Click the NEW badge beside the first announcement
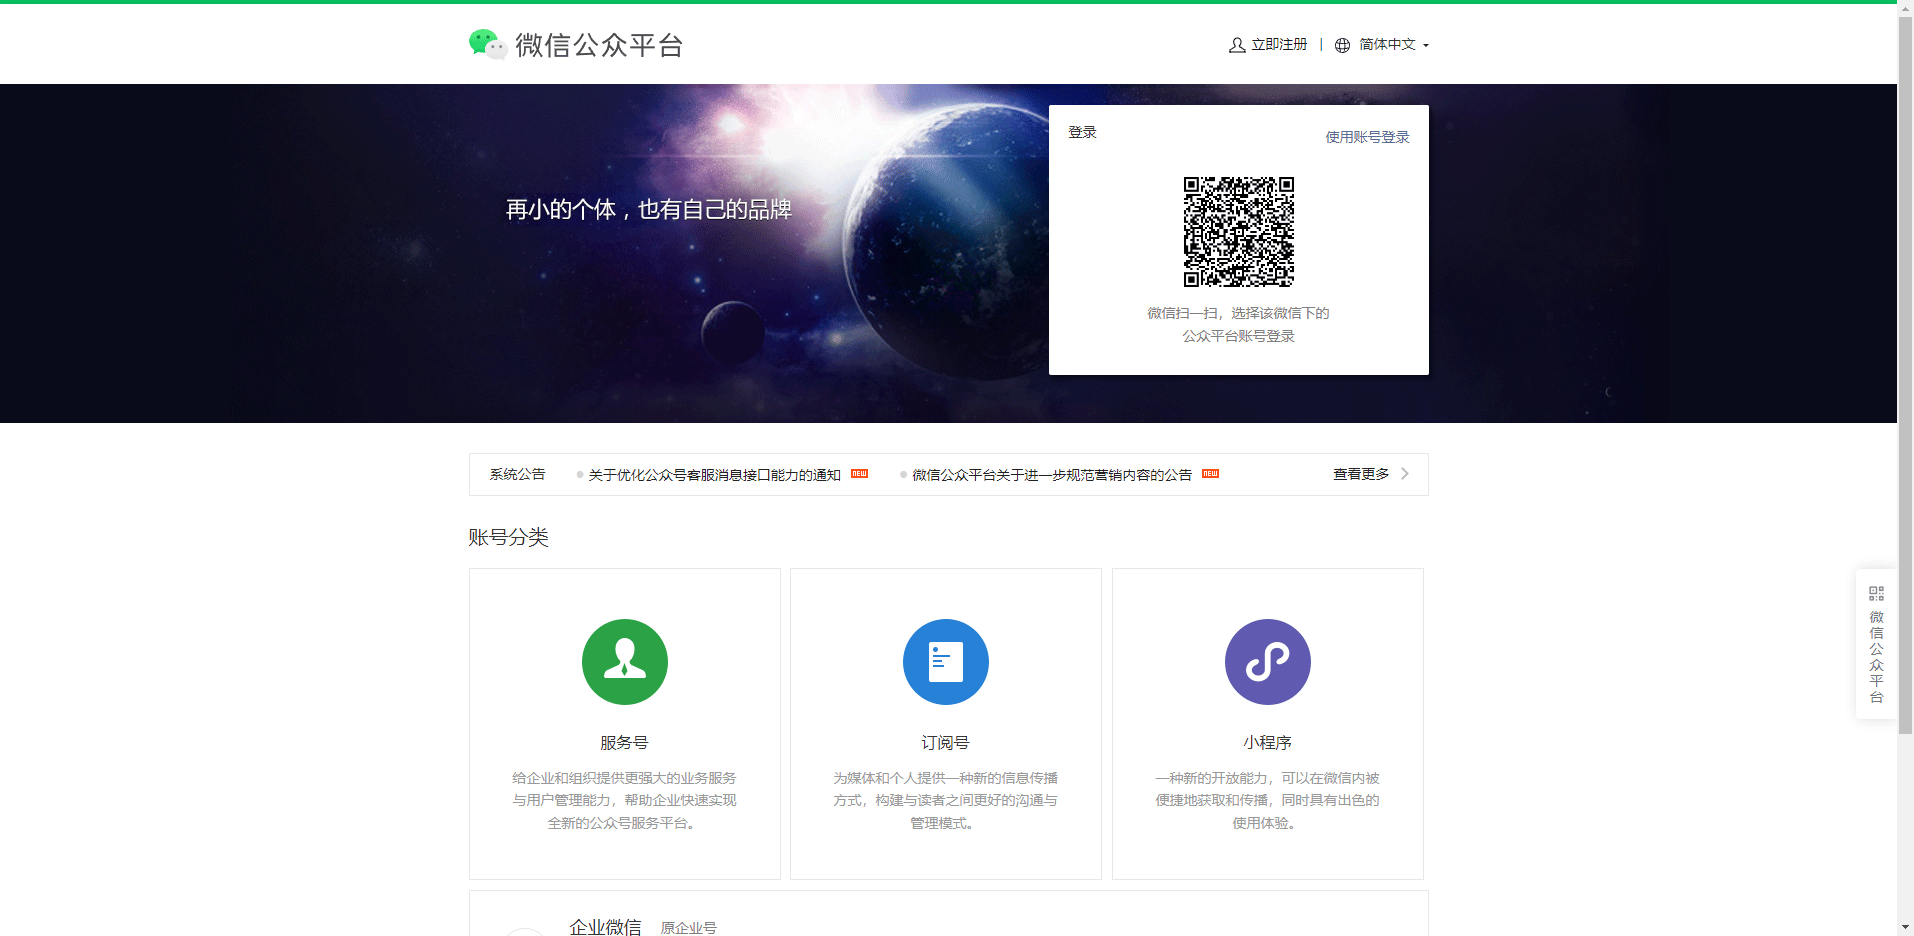Screen dimensions: 1914x936 tap(858, 473)
